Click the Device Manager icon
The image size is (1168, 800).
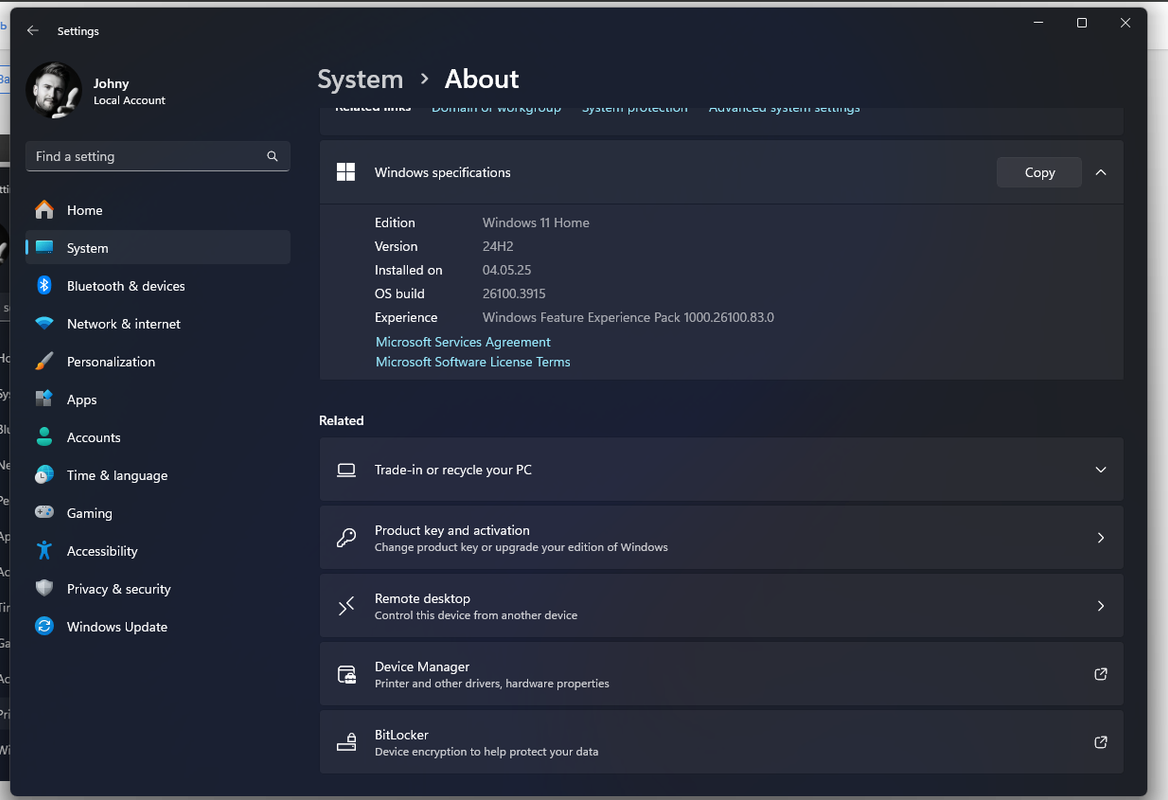(346, 674)
